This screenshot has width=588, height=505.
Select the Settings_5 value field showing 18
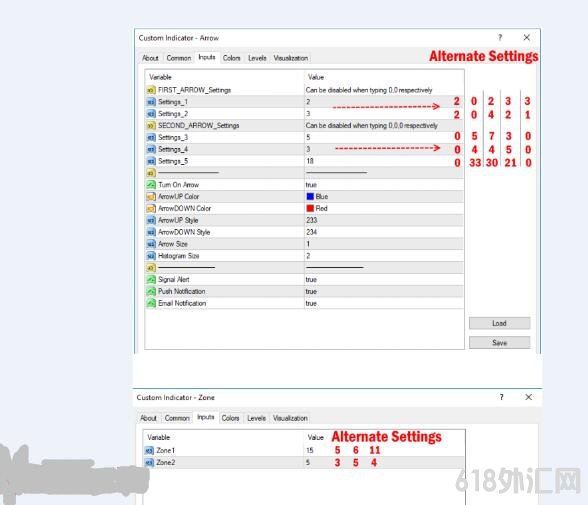[x=384, y=161]
